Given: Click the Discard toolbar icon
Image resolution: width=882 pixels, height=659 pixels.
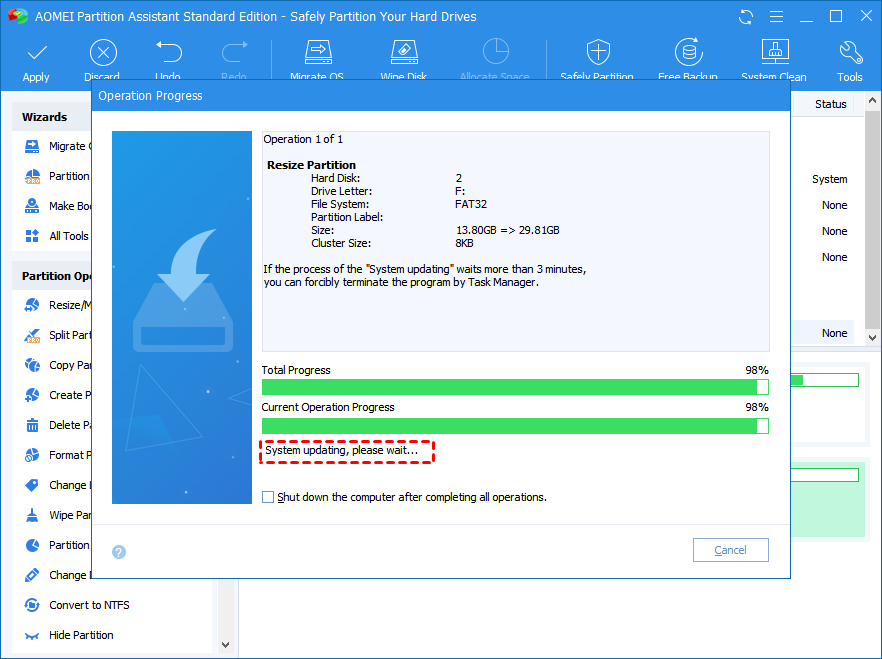Looking at the screenshot, I should (x=103, y=53).
